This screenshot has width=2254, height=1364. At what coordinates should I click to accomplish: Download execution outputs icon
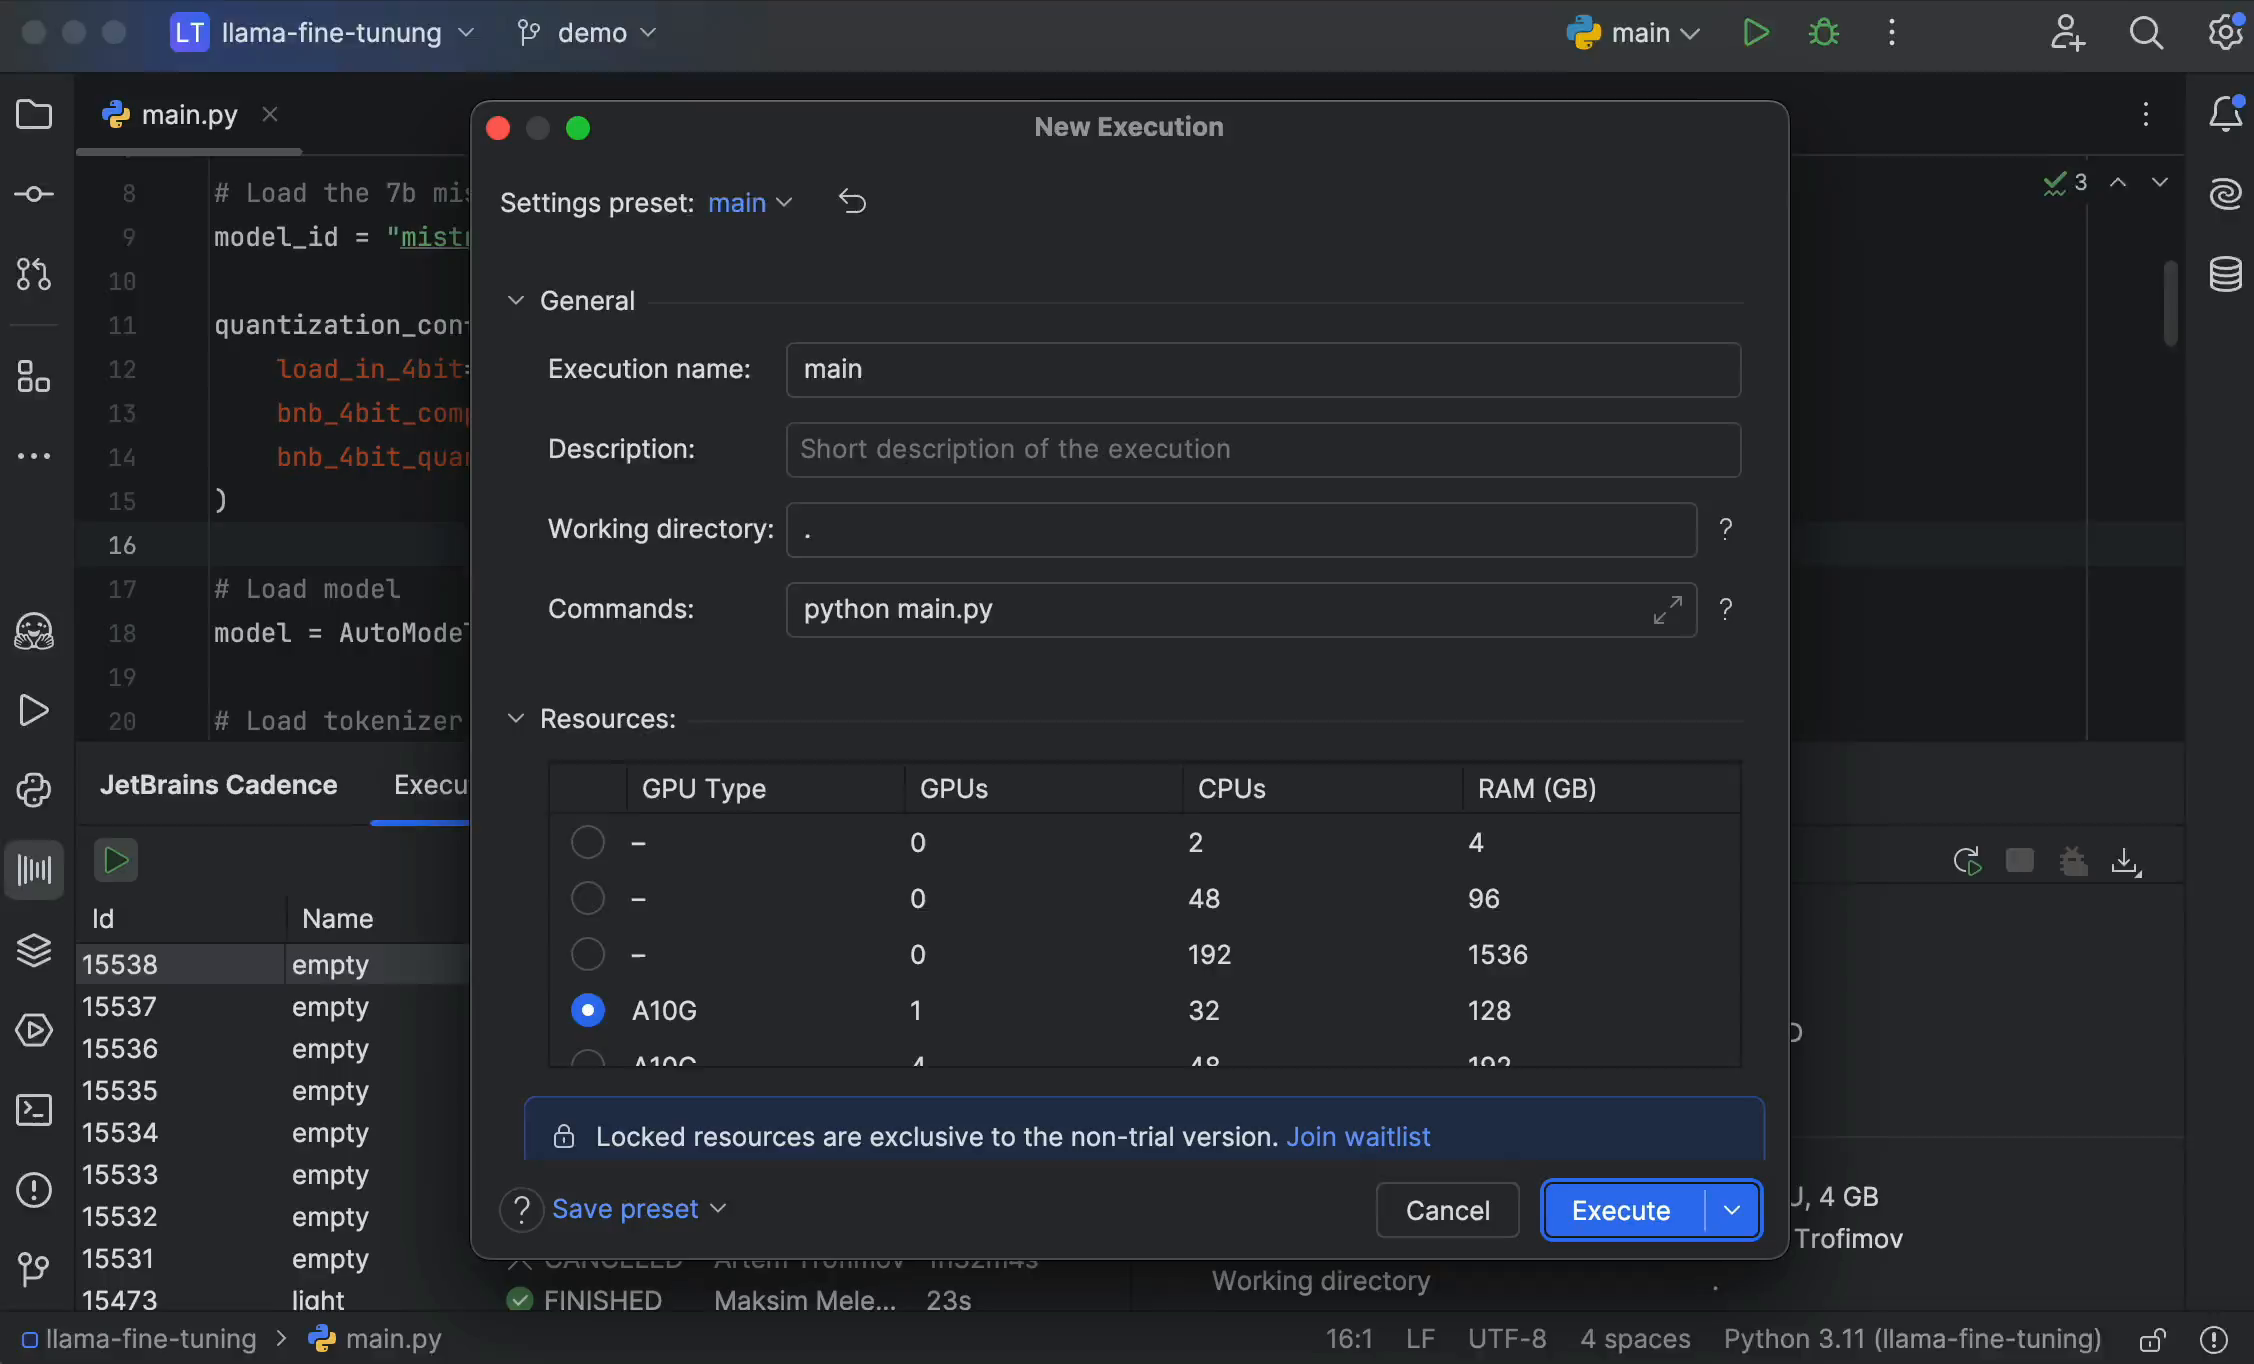[2126, 861]
